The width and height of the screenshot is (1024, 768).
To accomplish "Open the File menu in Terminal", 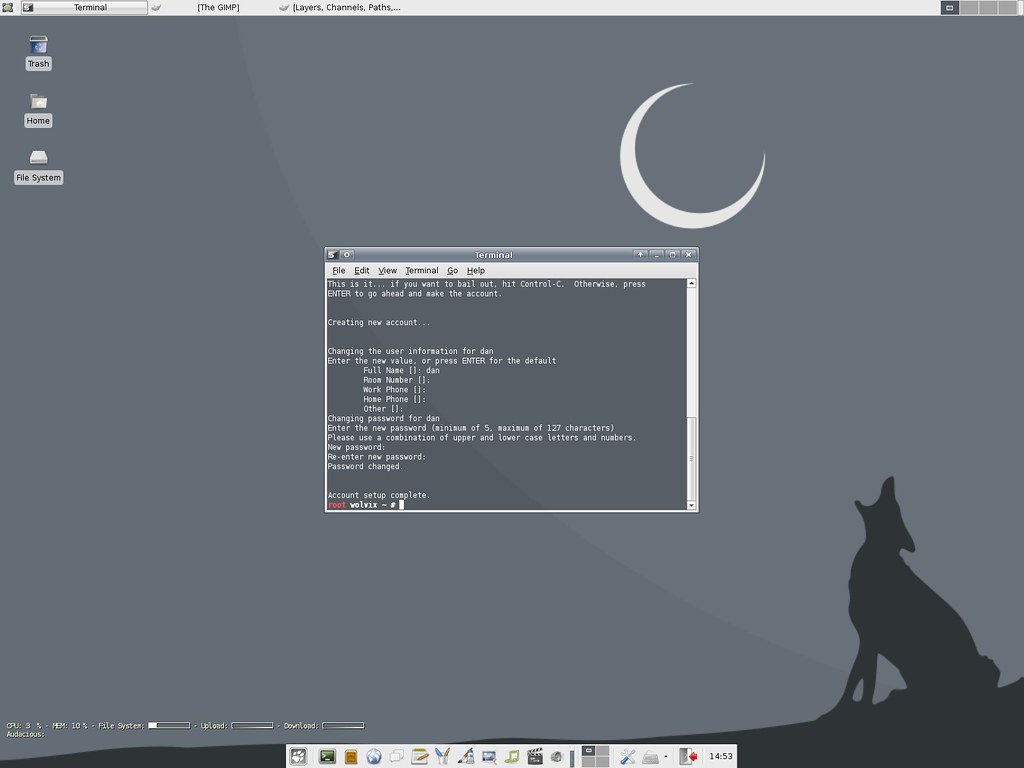I will (x=338, y=270).
